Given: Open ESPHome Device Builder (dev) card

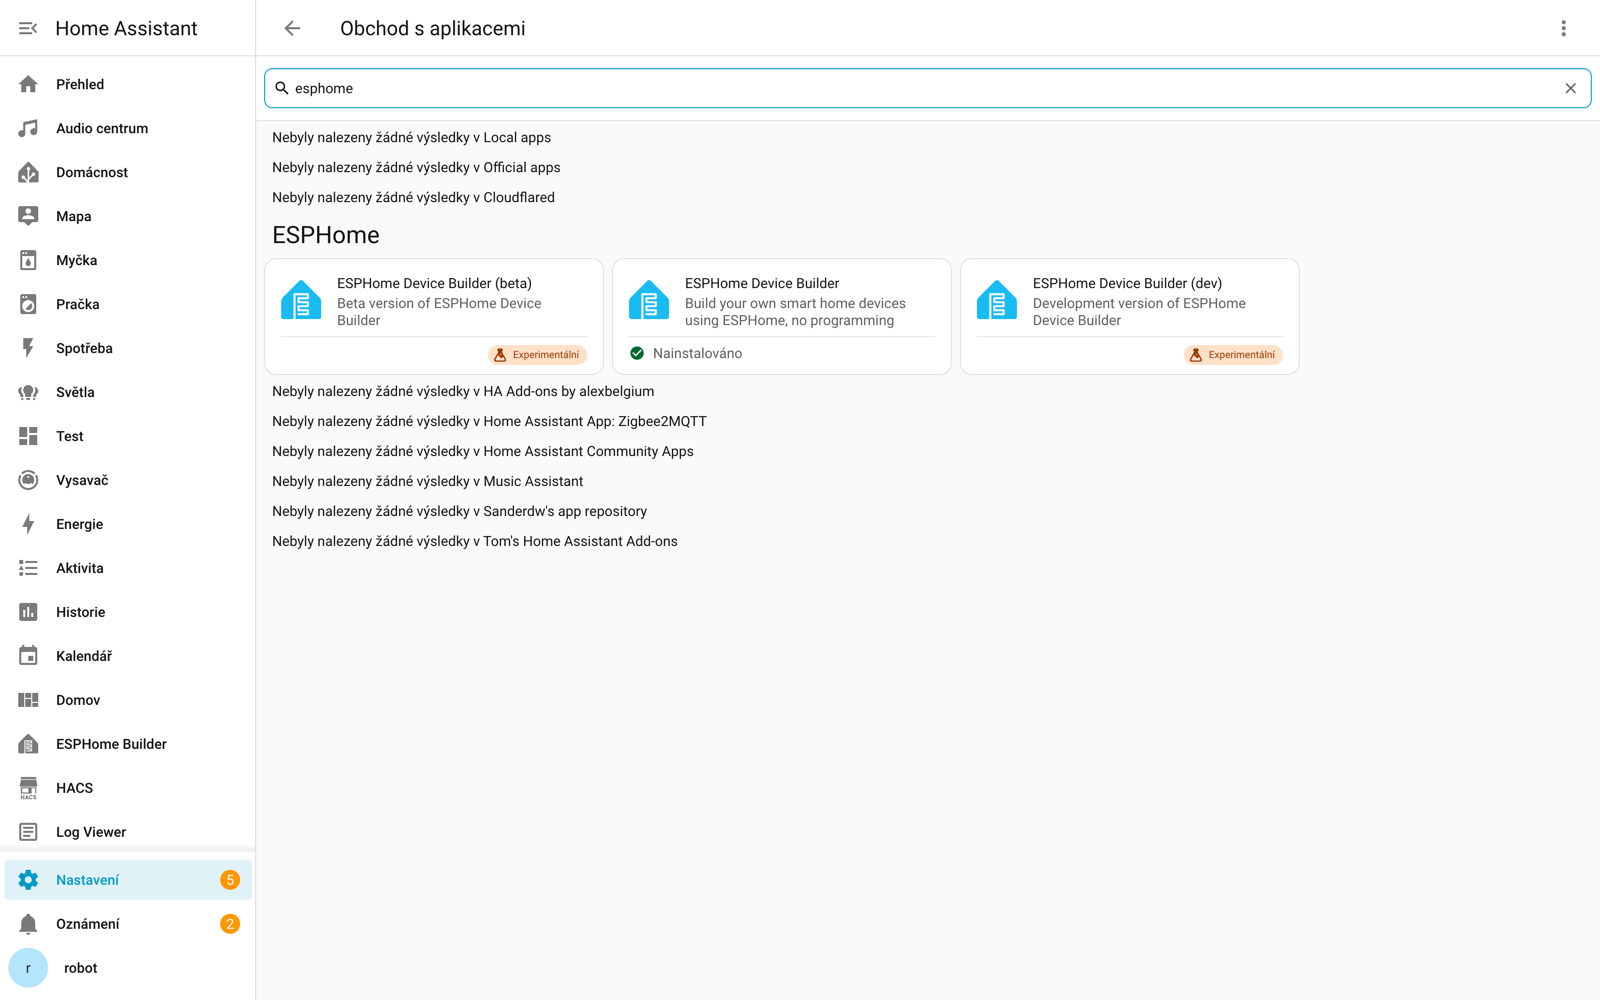Looking at the screenshot, I should pos(1130,316).
